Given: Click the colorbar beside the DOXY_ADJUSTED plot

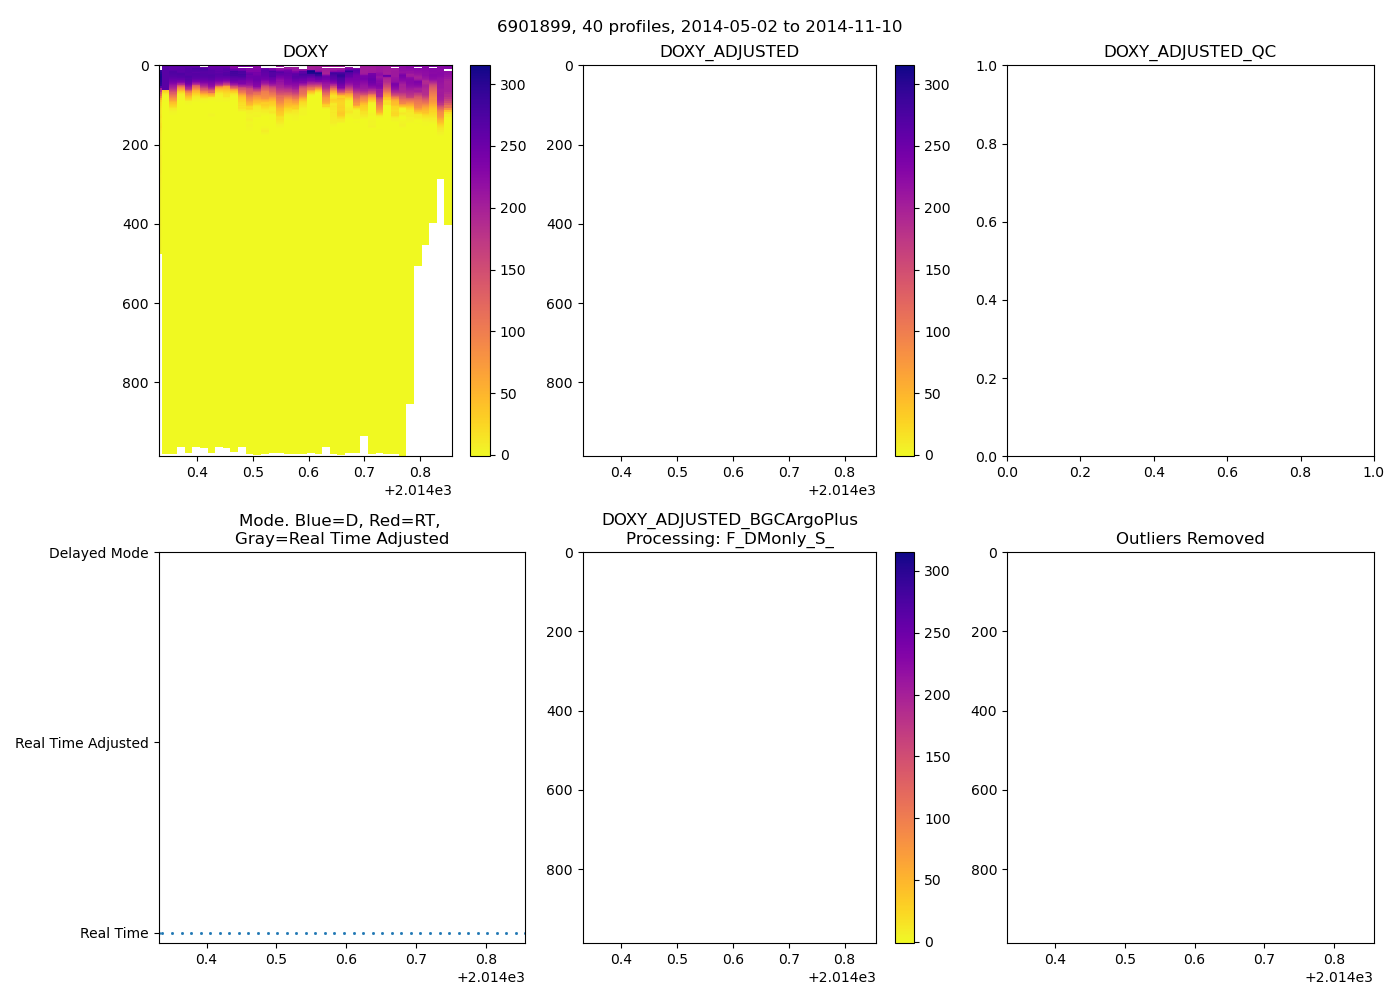Looking at the screenshot, I should pos(904,260).
